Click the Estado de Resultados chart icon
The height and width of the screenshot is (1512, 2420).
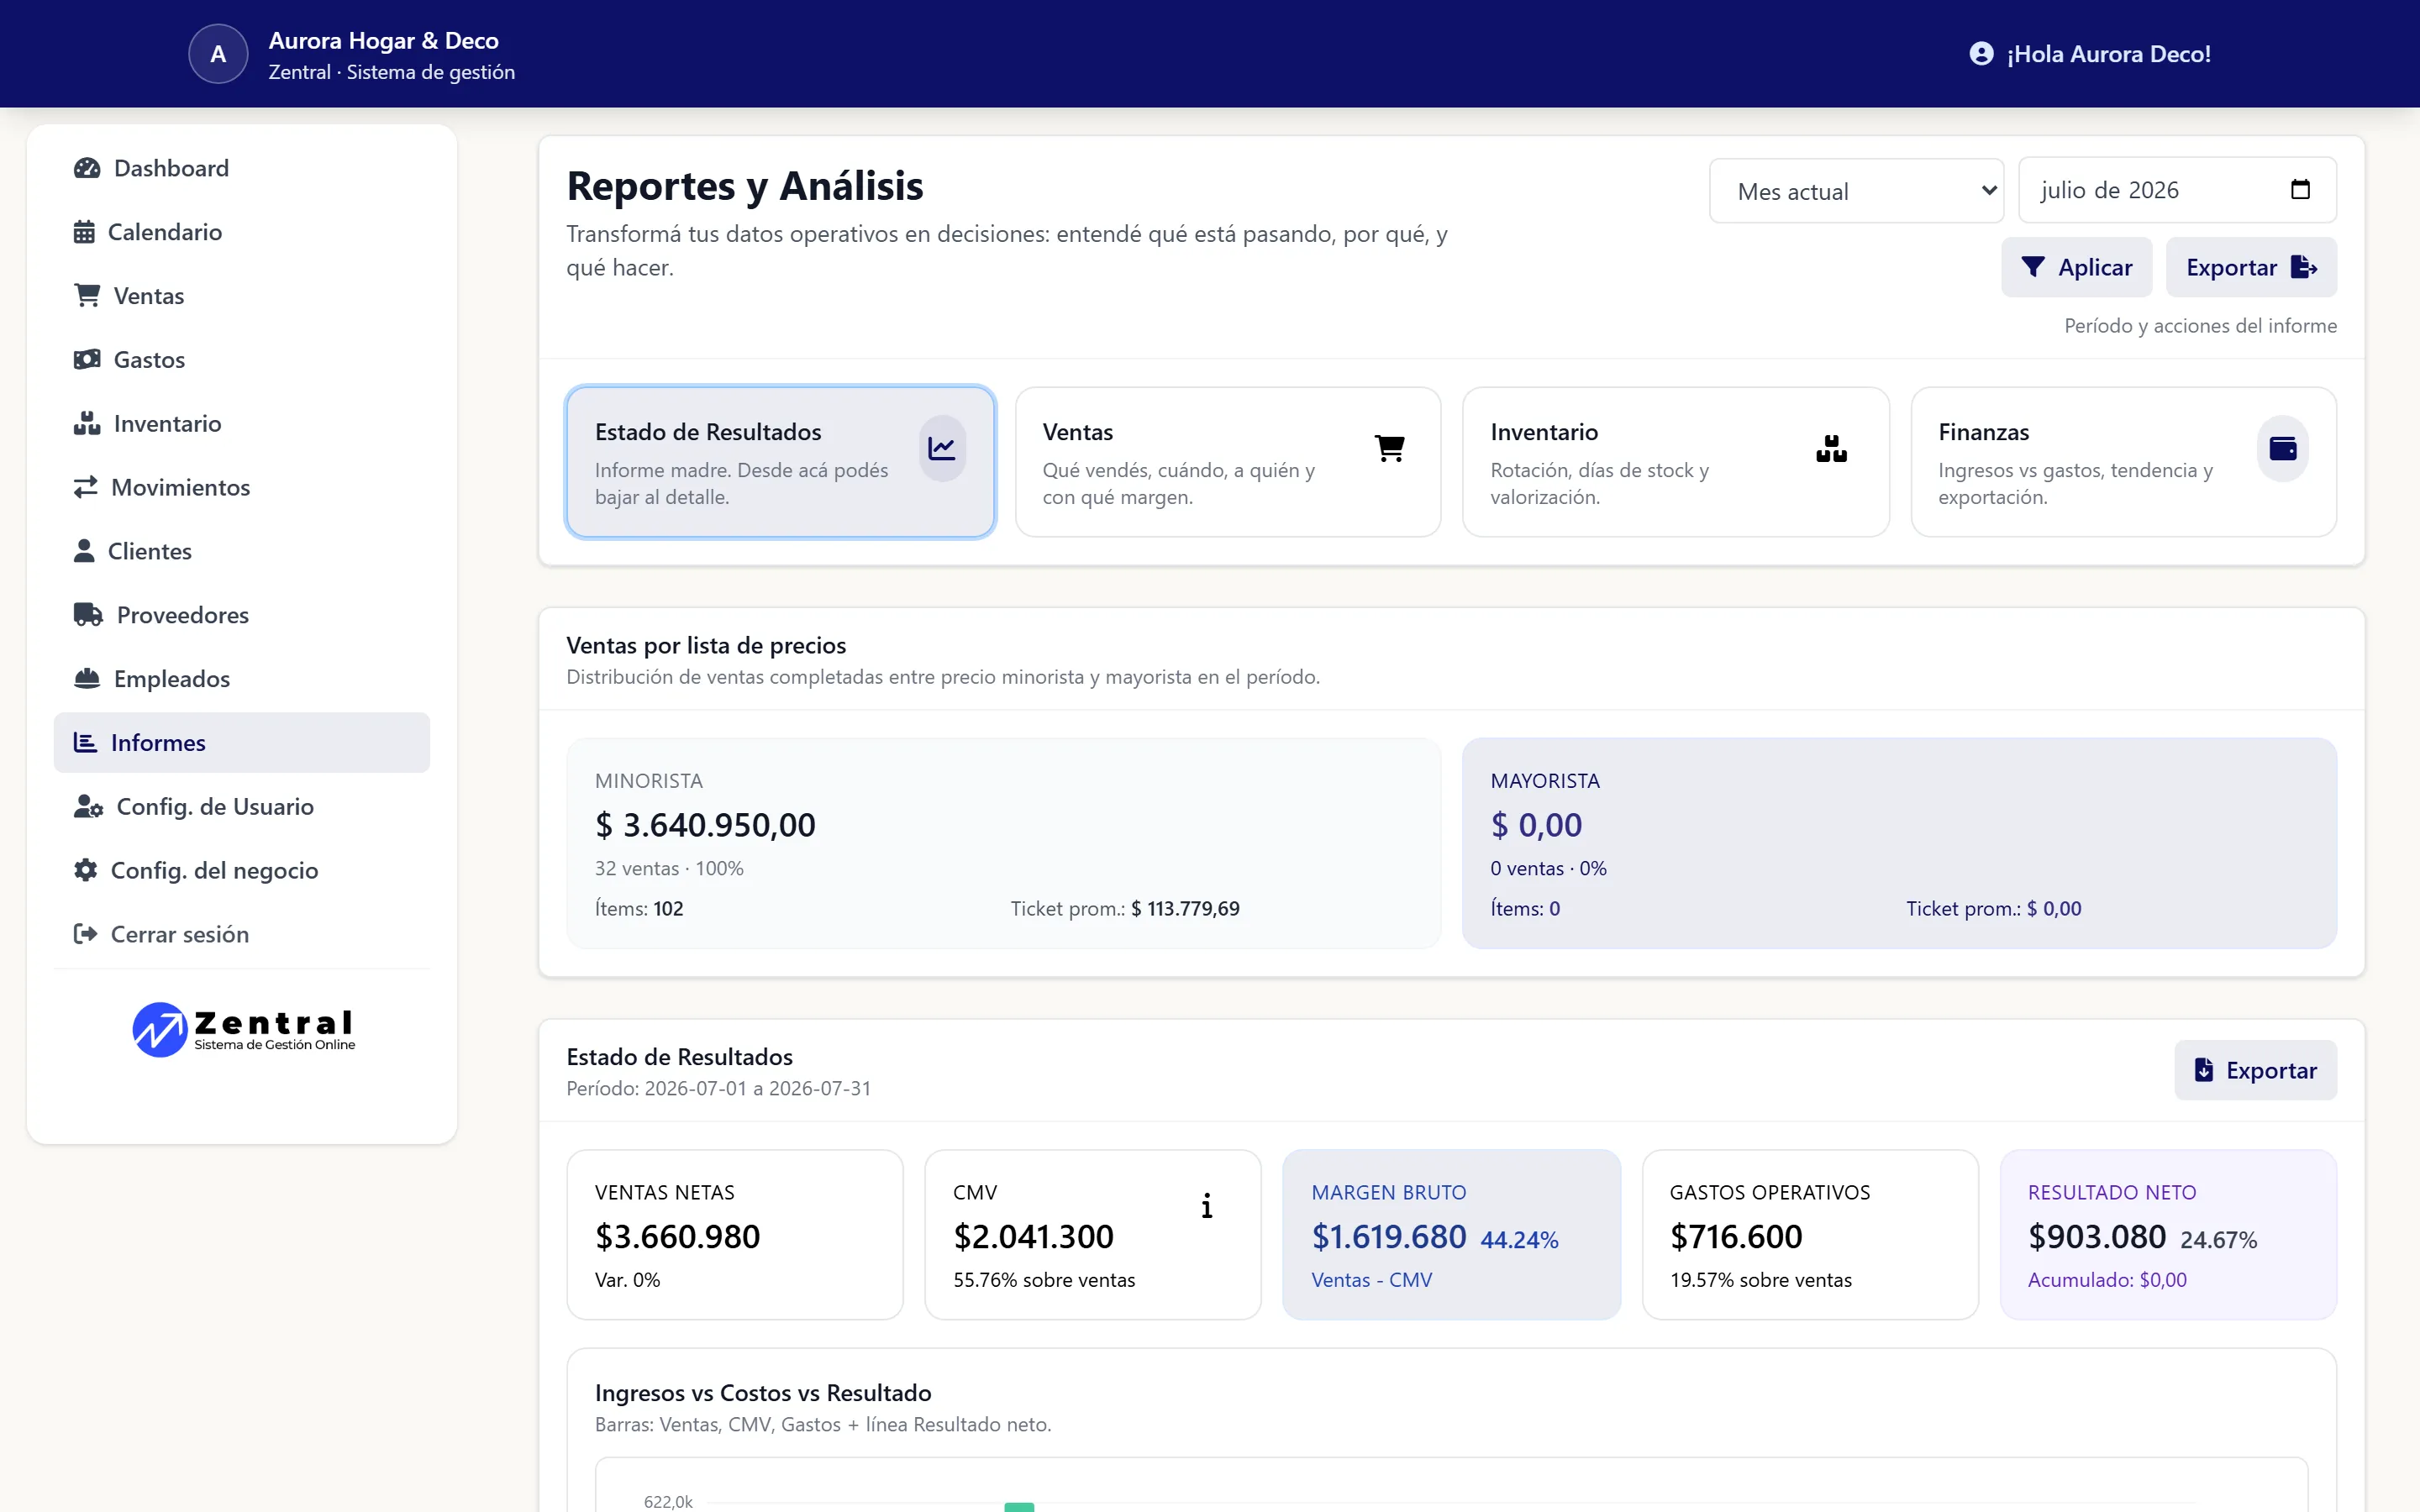[942, 448]
